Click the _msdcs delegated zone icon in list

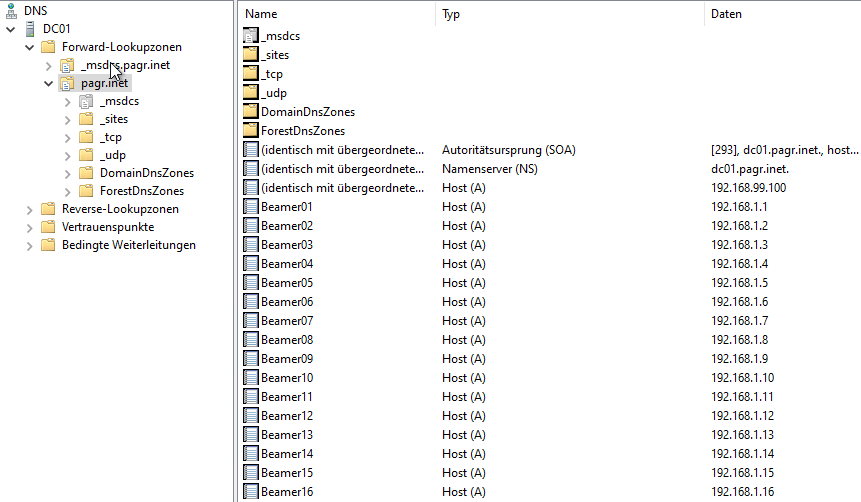point(251,36)
